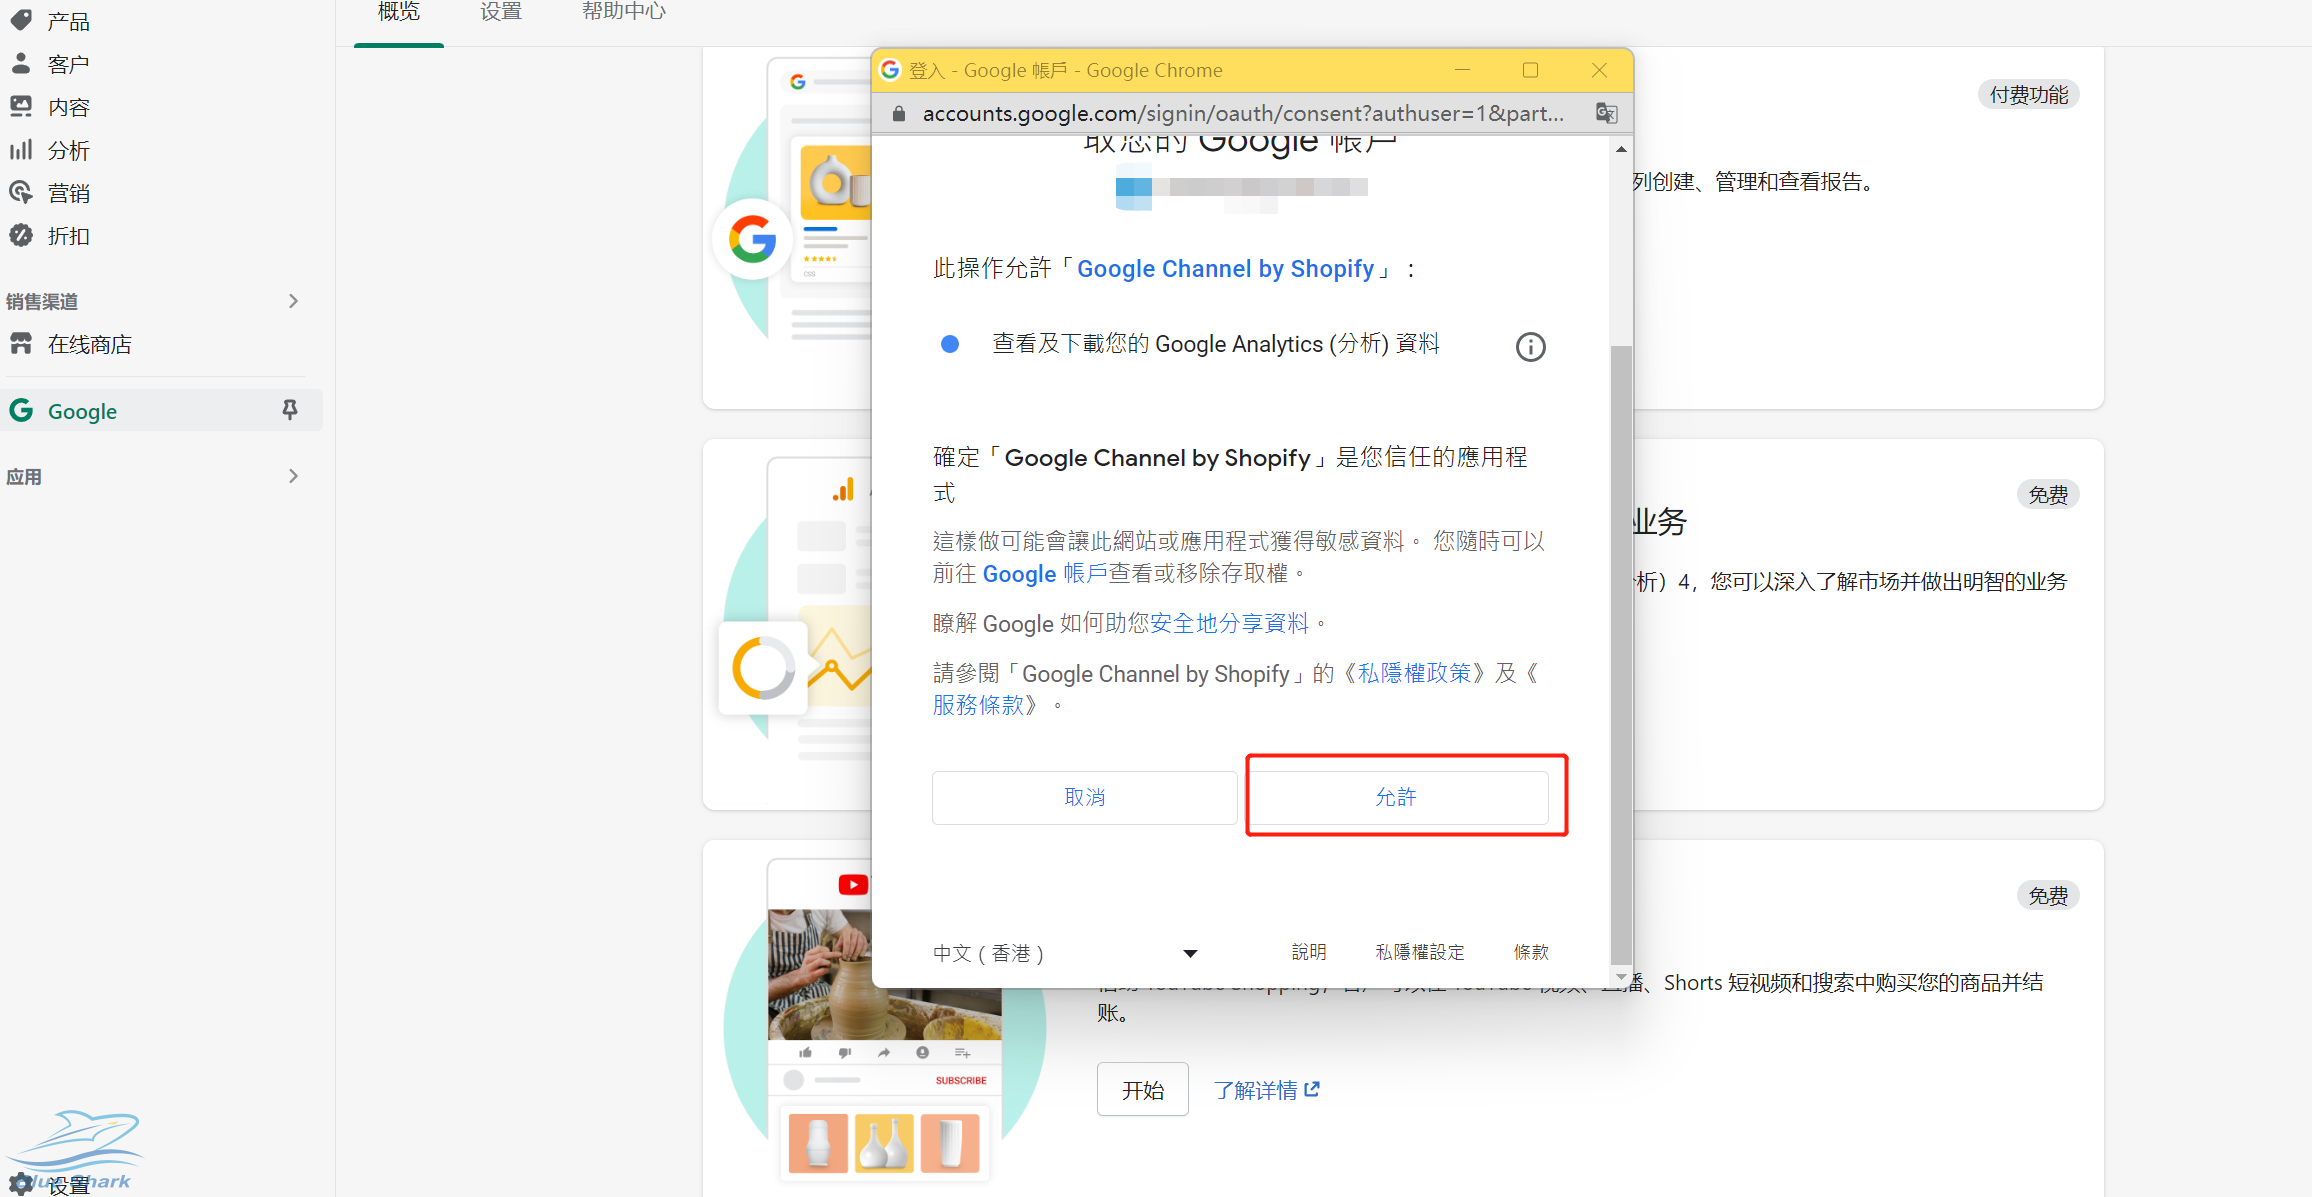The width and height of the screenshot is (2312, 1197).
Task: Click the 取消 cancel button
Action: [x=1084, y=797]
